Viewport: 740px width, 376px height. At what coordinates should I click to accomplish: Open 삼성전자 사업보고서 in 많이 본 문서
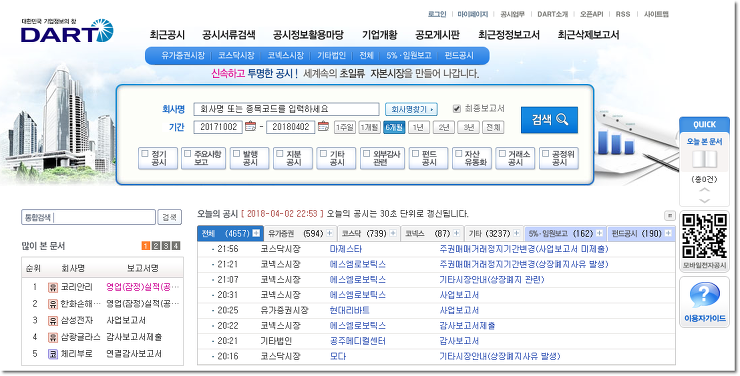(x=126, y=321)
